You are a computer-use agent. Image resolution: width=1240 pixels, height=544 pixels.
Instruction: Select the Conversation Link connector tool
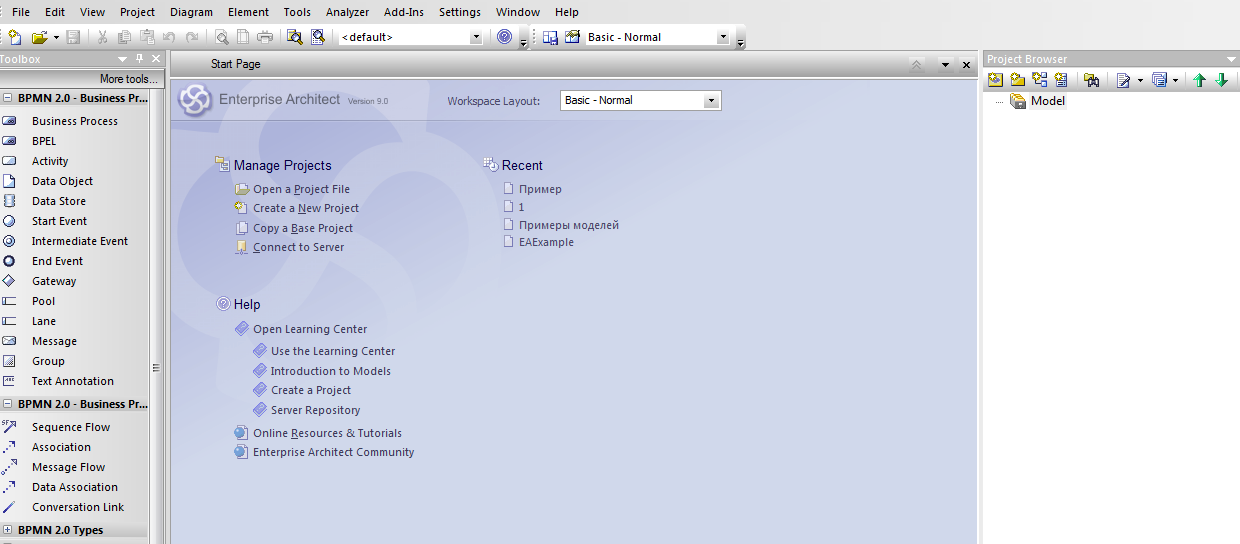click(77, 507)
